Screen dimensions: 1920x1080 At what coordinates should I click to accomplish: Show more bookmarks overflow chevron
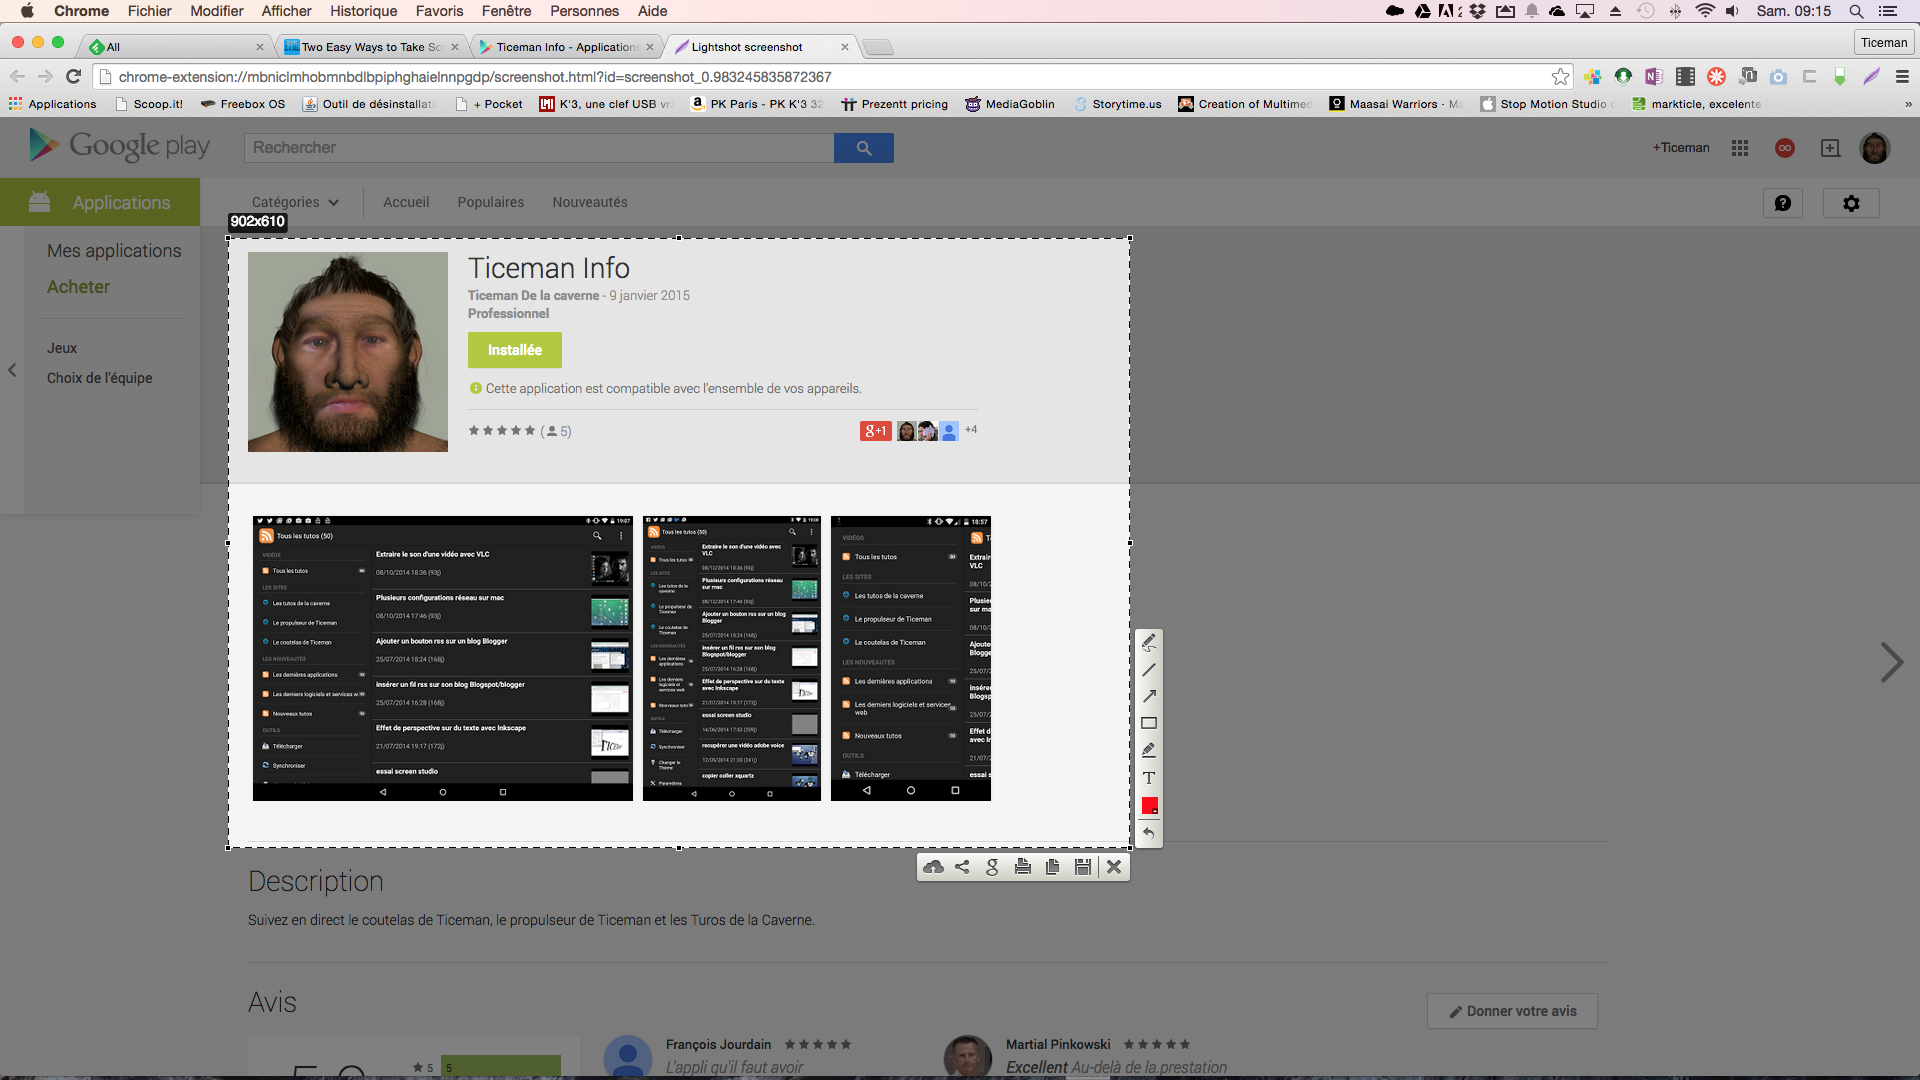click(x=1908, y=104)
